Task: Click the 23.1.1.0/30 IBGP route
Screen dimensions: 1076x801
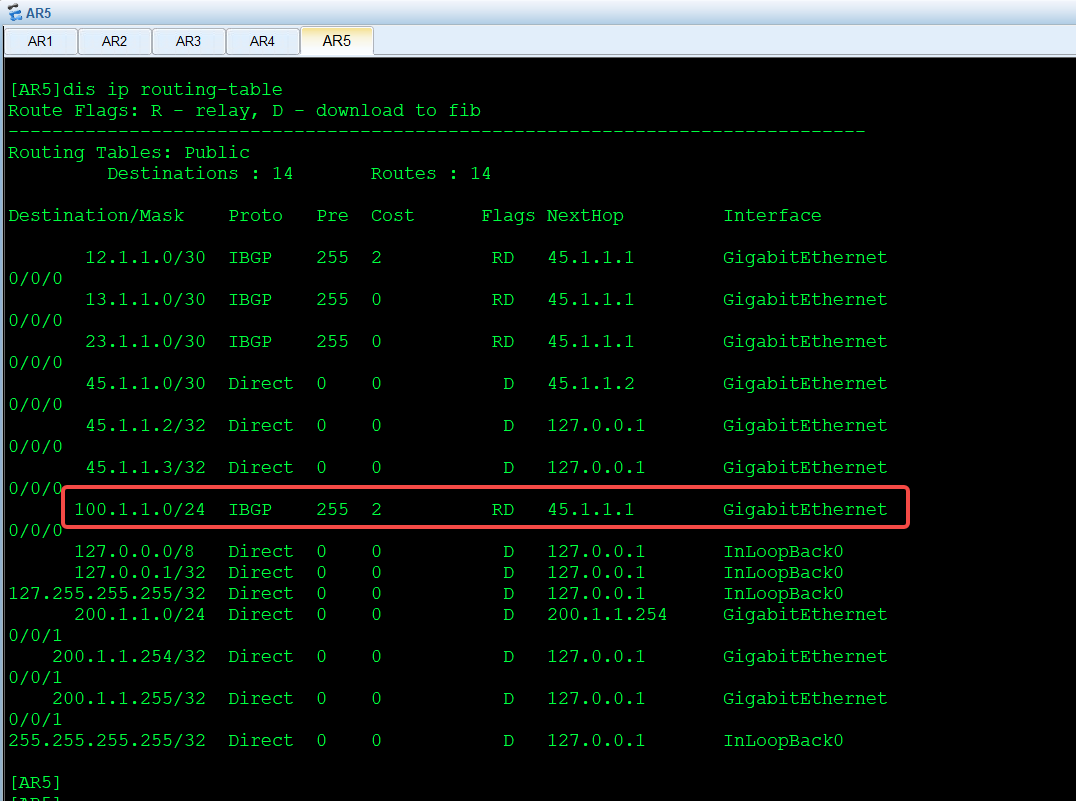Action: (145, 342)
